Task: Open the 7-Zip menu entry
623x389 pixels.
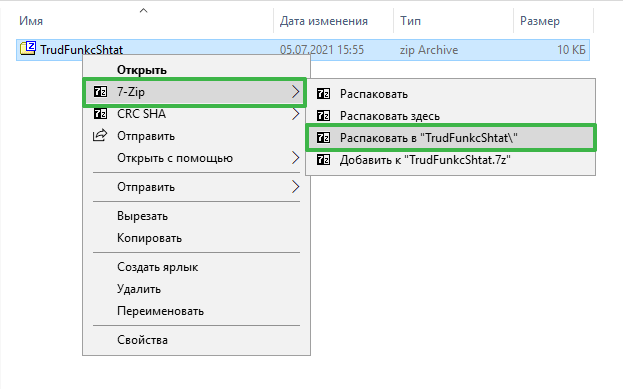Action: pyautogui.click(x=195, y=92)
